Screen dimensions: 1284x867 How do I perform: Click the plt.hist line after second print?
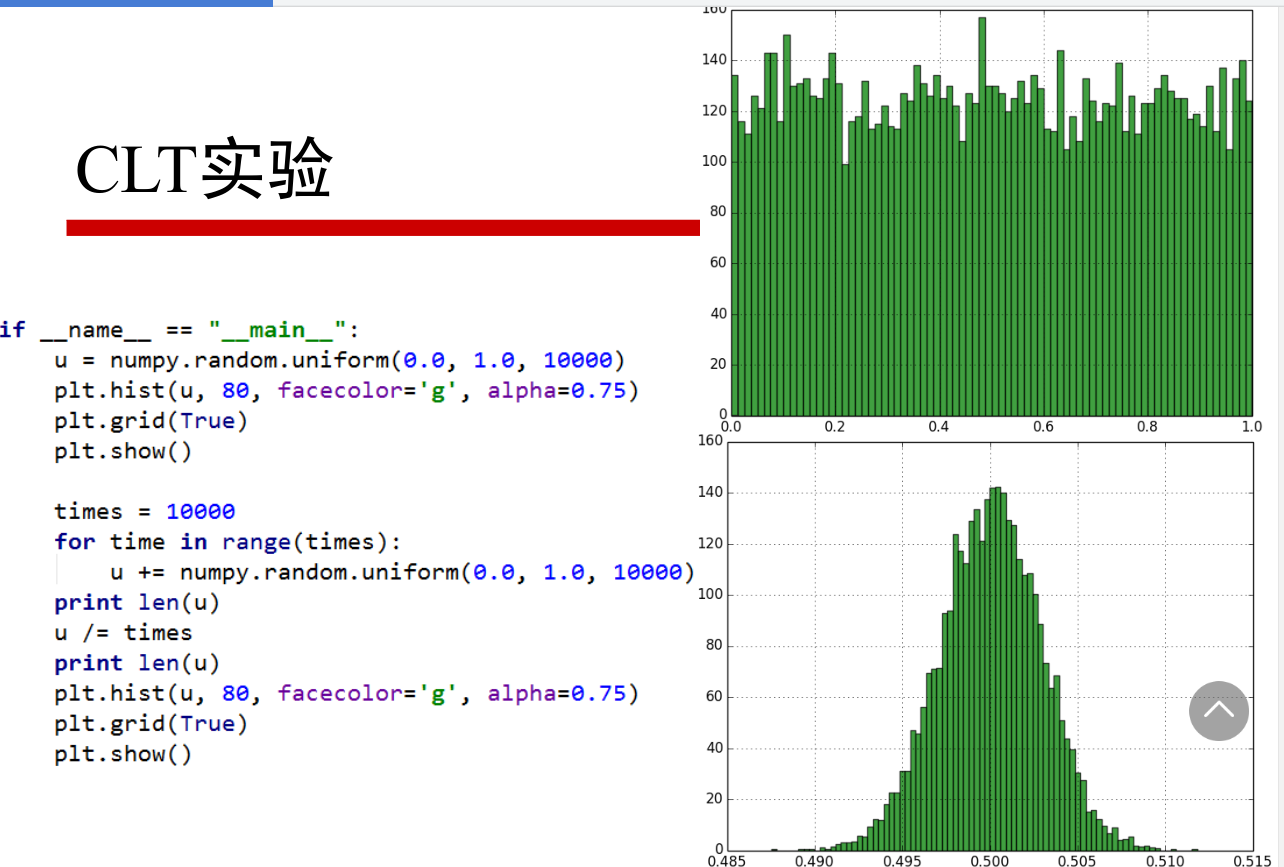pyautogui.click(x=347, y=693)
